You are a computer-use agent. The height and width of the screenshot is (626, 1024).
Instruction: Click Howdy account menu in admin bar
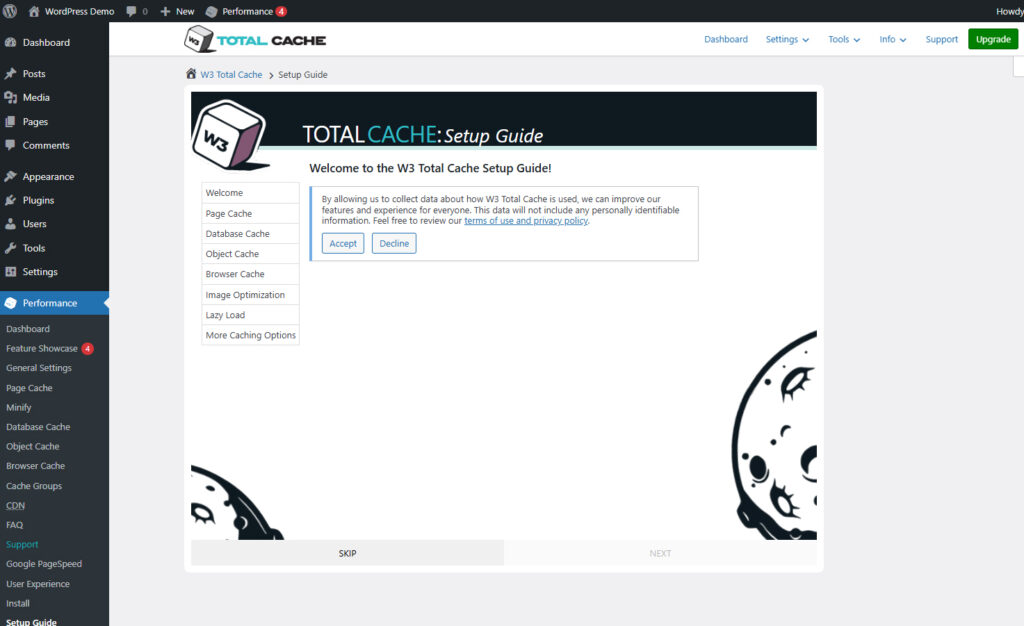pyautogui.click(x=1010, y=11)
